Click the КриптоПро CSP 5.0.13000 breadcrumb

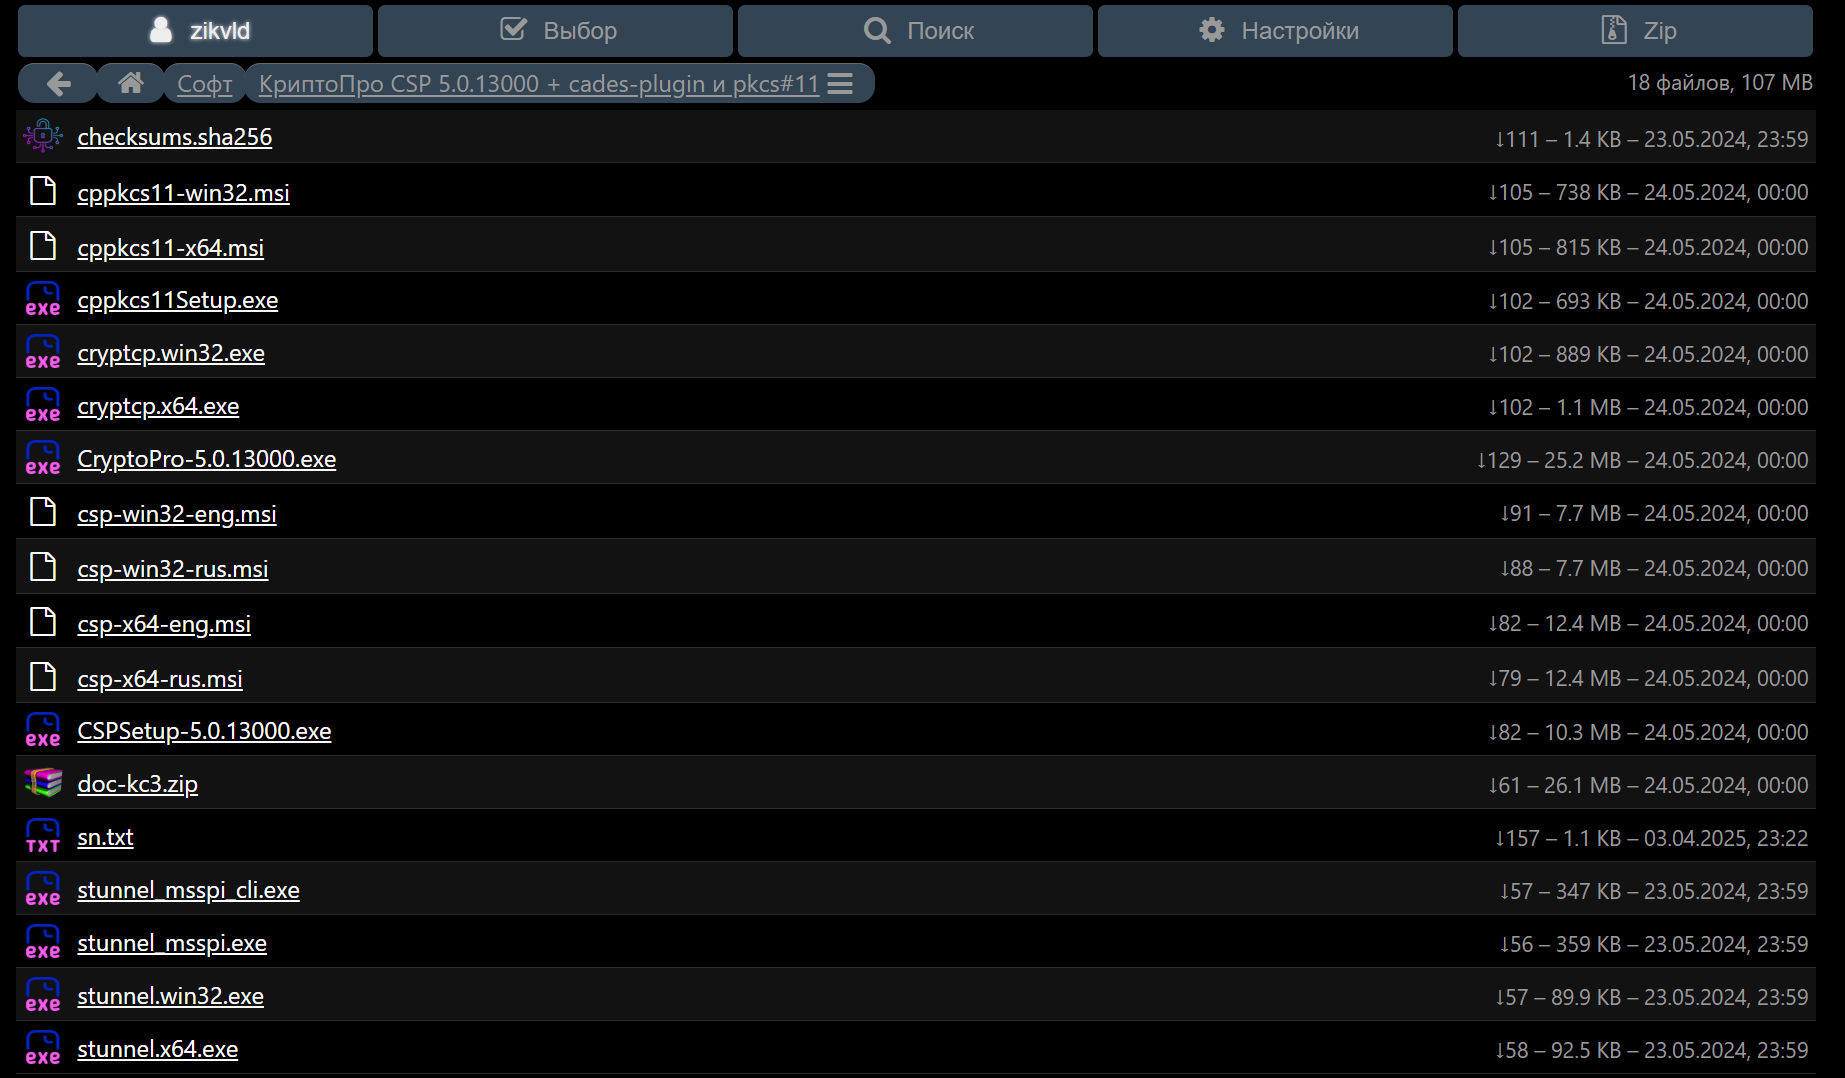click(538, 84)
